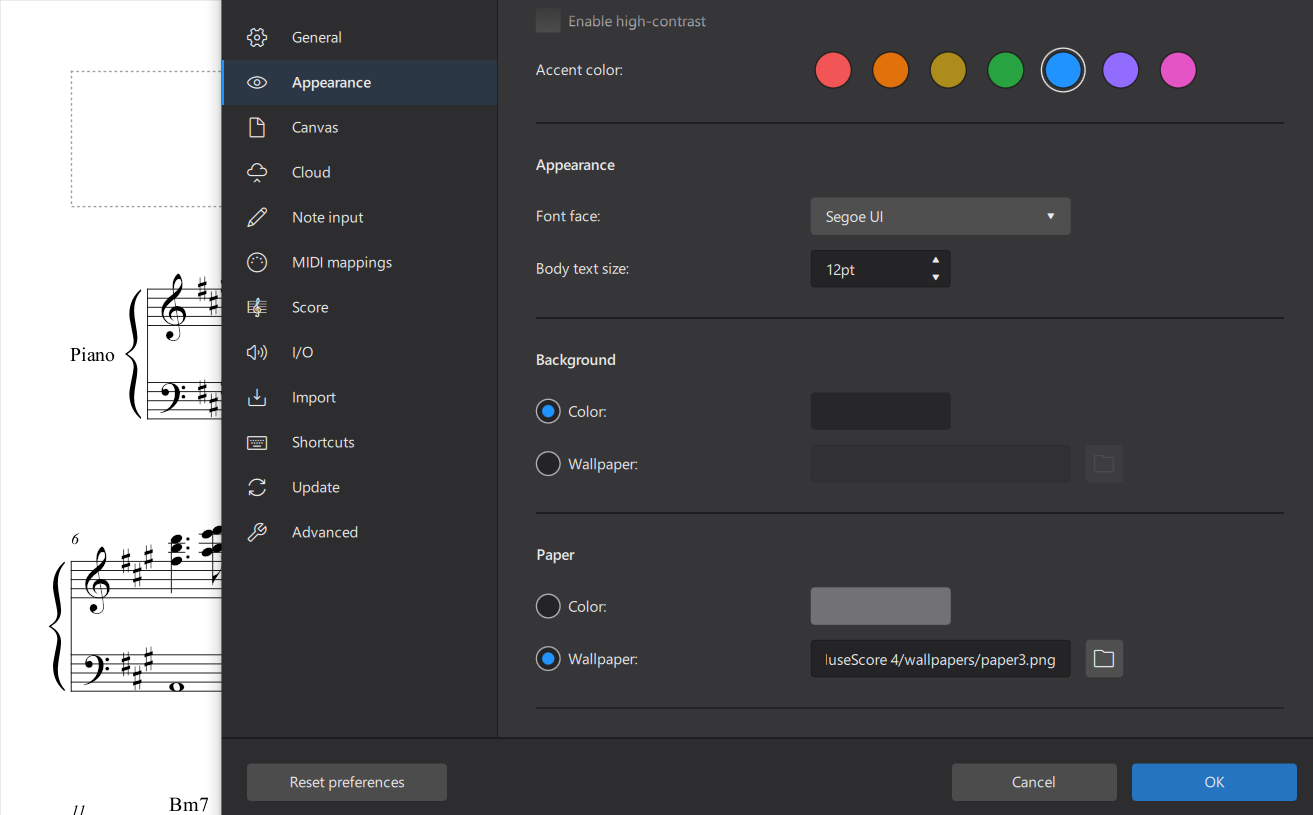Open the General preferences section
The height and width of the screenshot is (815, 1313).
(x=317, y=36)
